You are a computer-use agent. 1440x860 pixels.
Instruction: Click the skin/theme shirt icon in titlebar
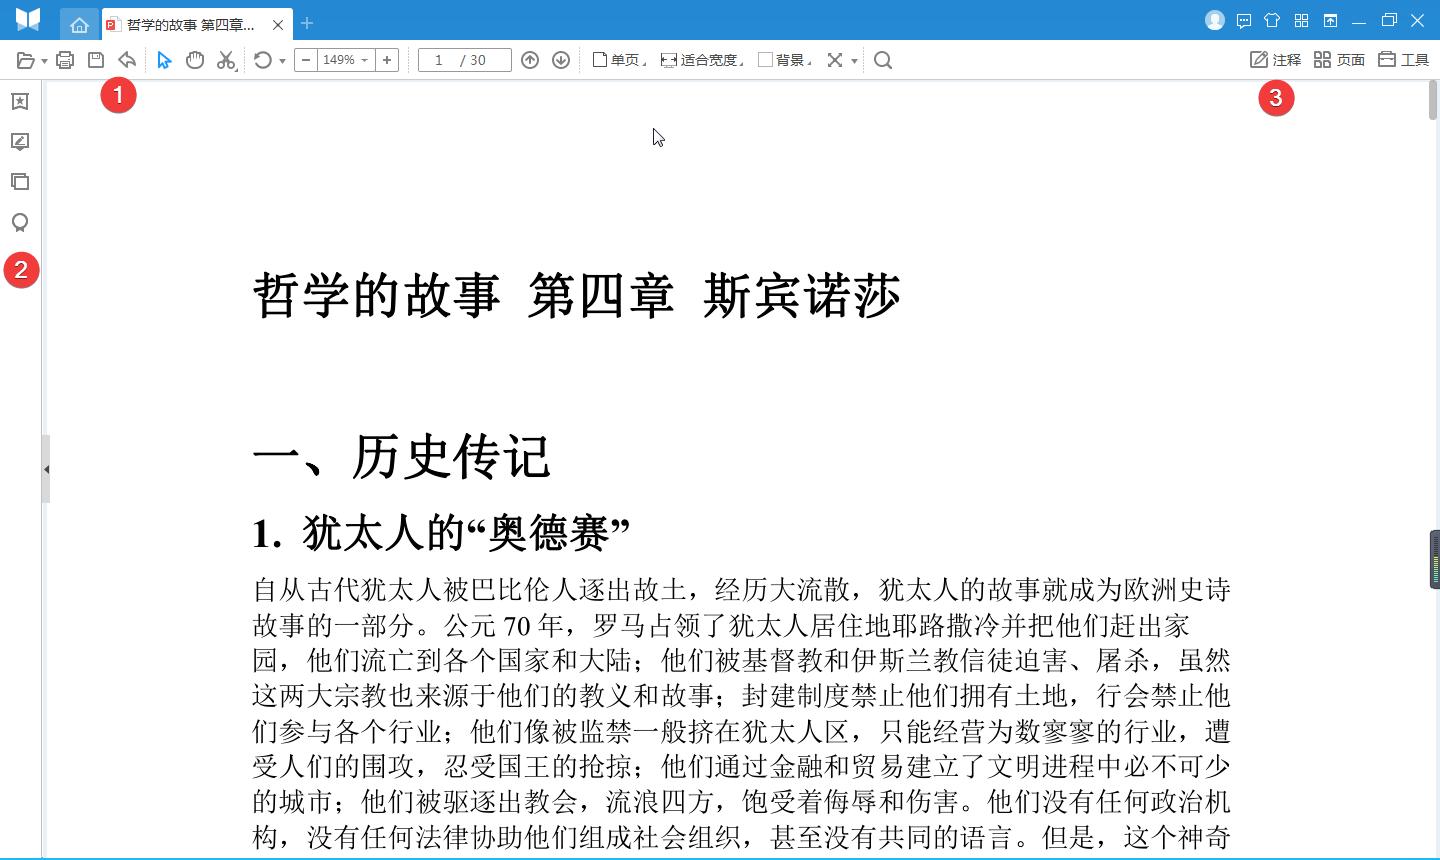pos(1271,20)
